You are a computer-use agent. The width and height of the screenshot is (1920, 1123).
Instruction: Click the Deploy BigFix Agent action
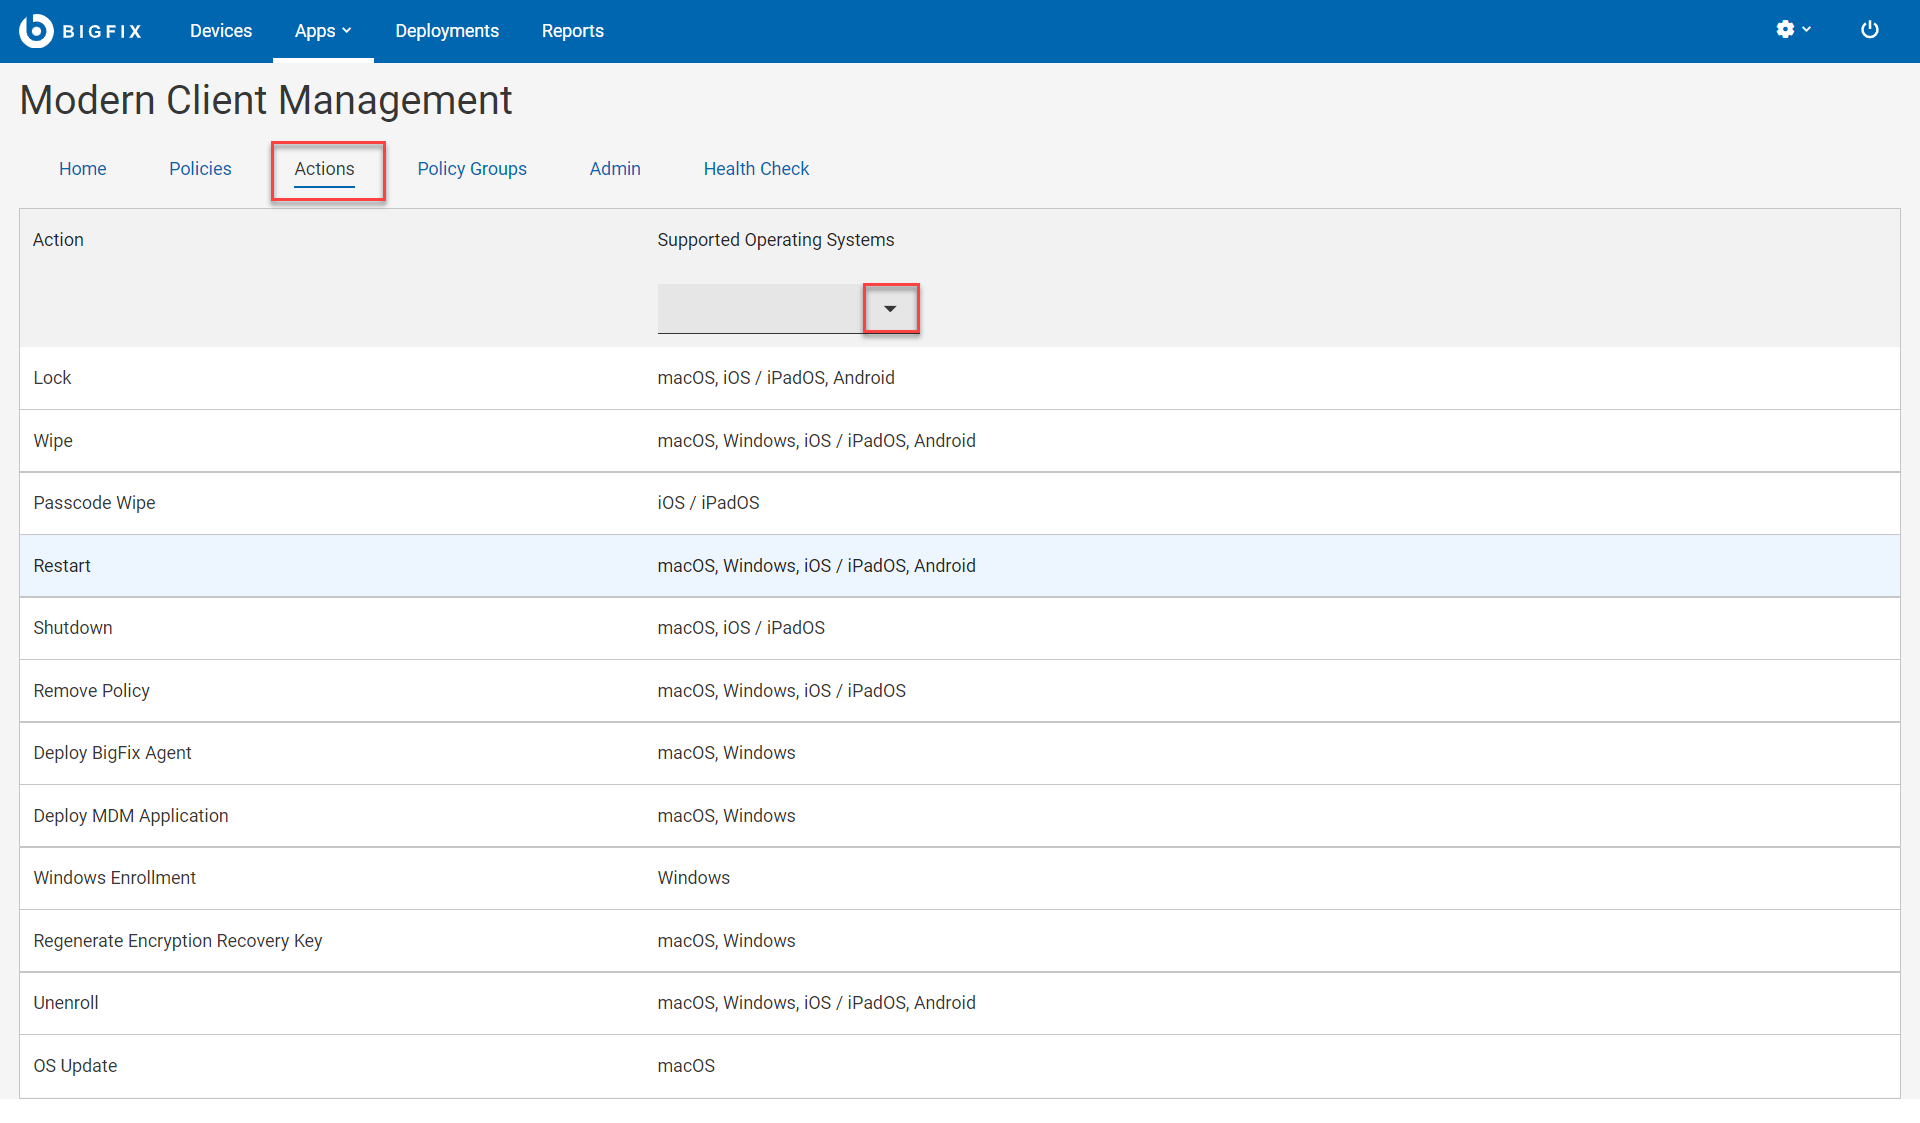112,753
